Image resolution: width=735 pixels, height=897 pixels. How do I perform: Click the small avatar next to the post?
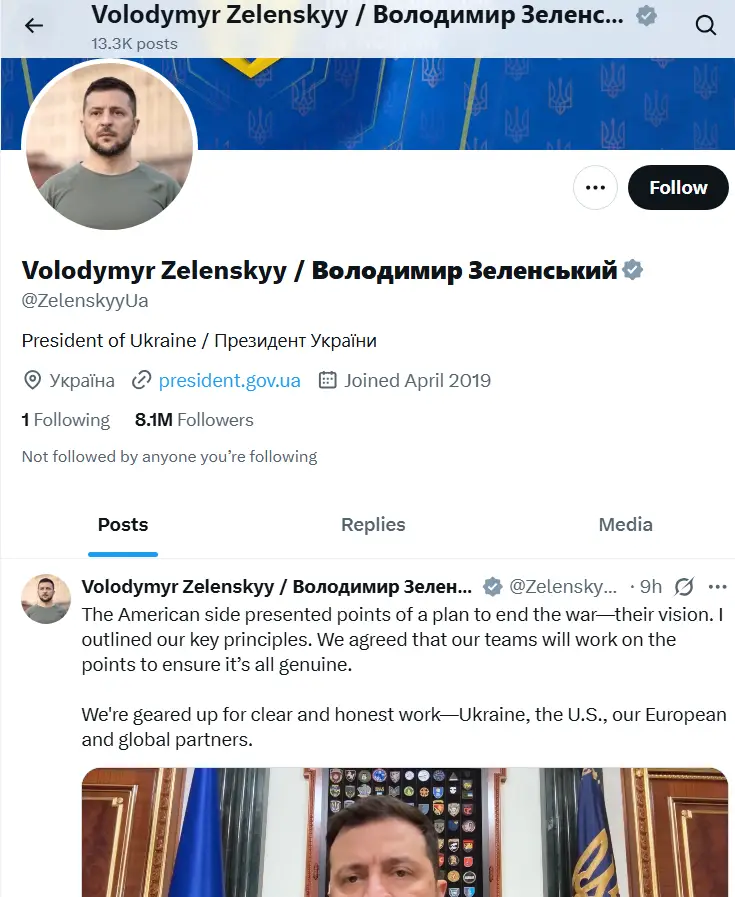click(46, 599)
